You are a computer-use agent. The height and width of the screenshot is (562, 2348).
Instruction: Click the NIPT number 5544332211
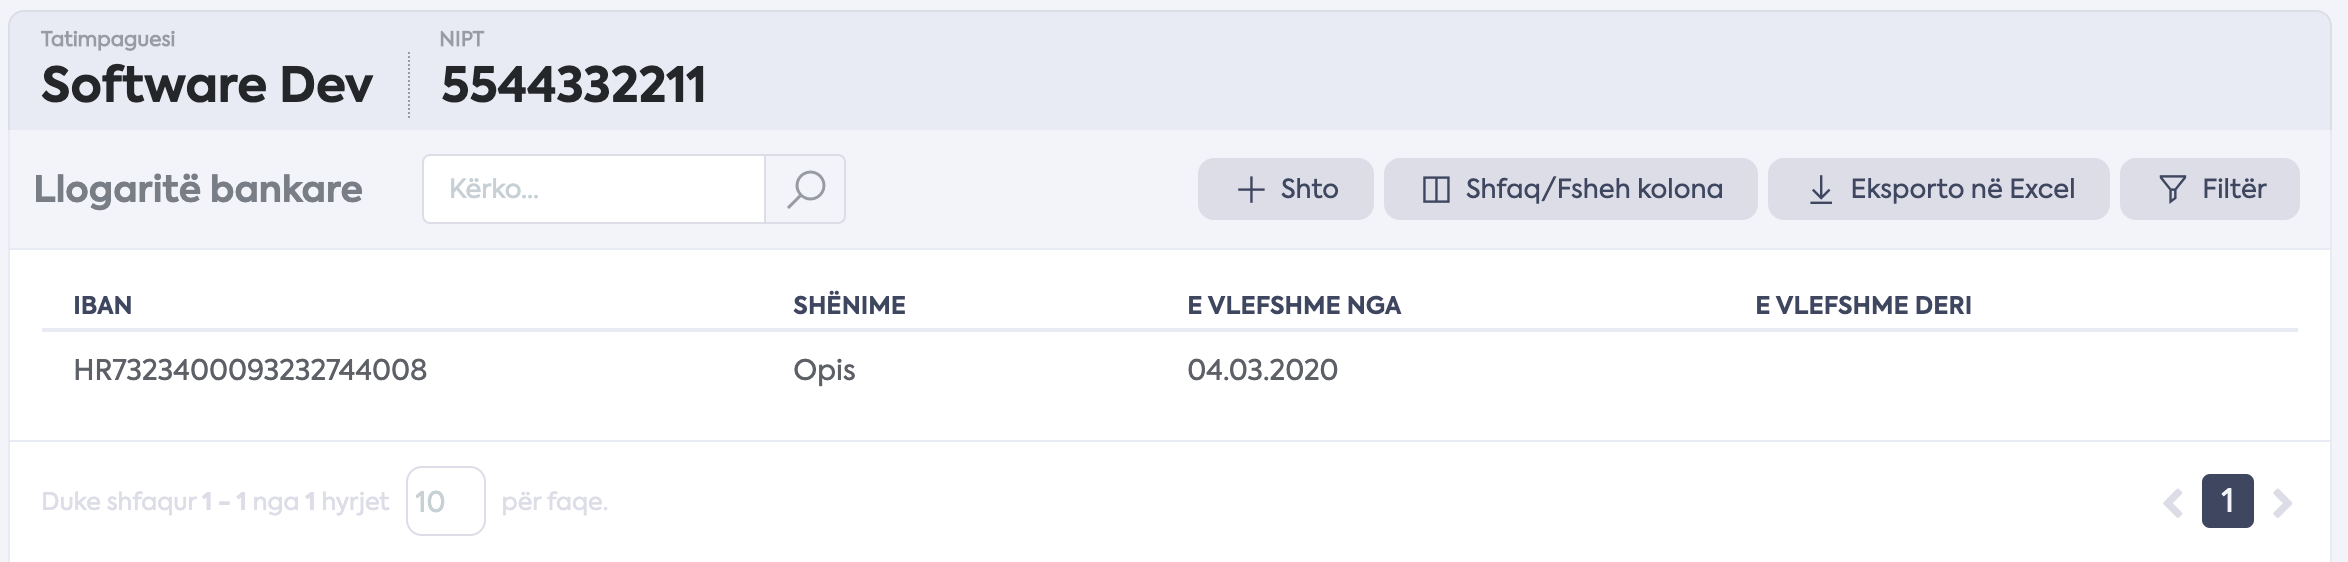tap(573, 84)
